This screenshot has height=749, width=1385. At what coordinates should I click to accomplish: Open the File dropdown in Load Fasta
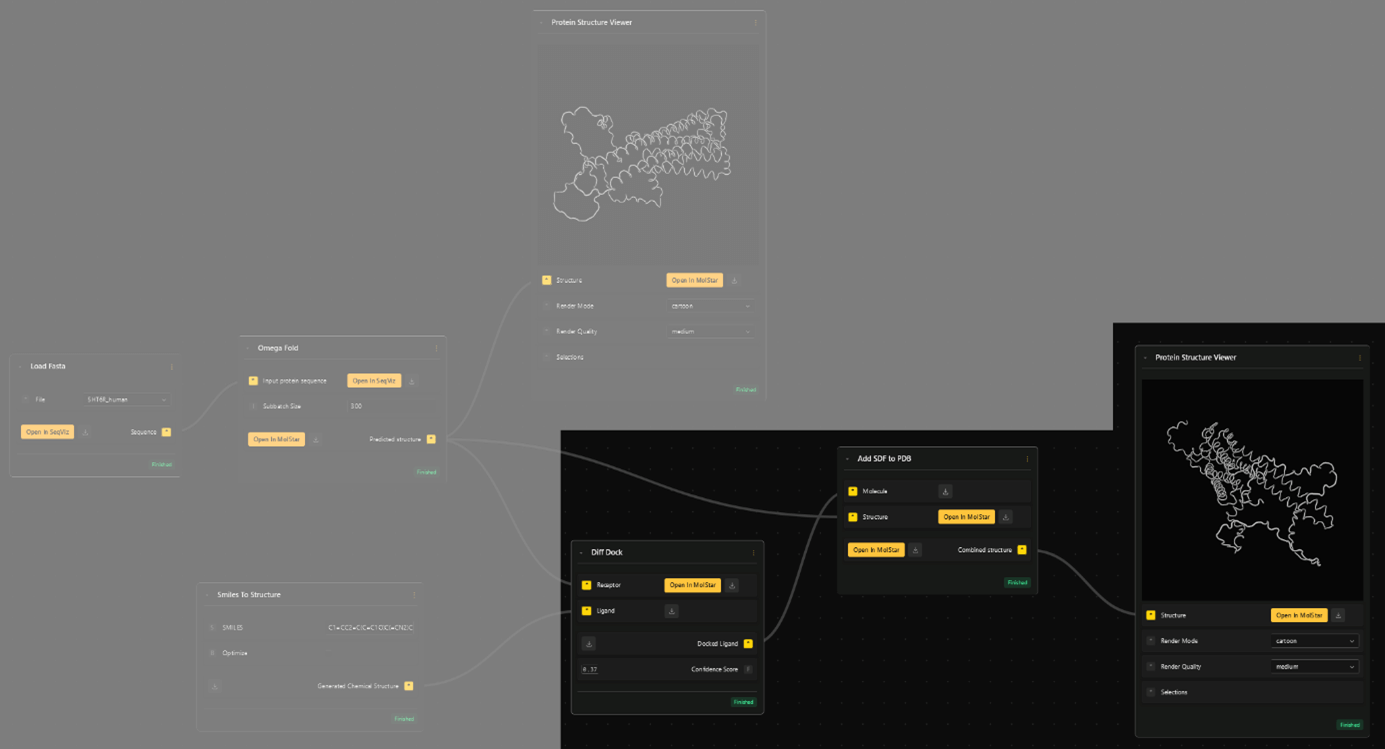(x=127, y=400)
